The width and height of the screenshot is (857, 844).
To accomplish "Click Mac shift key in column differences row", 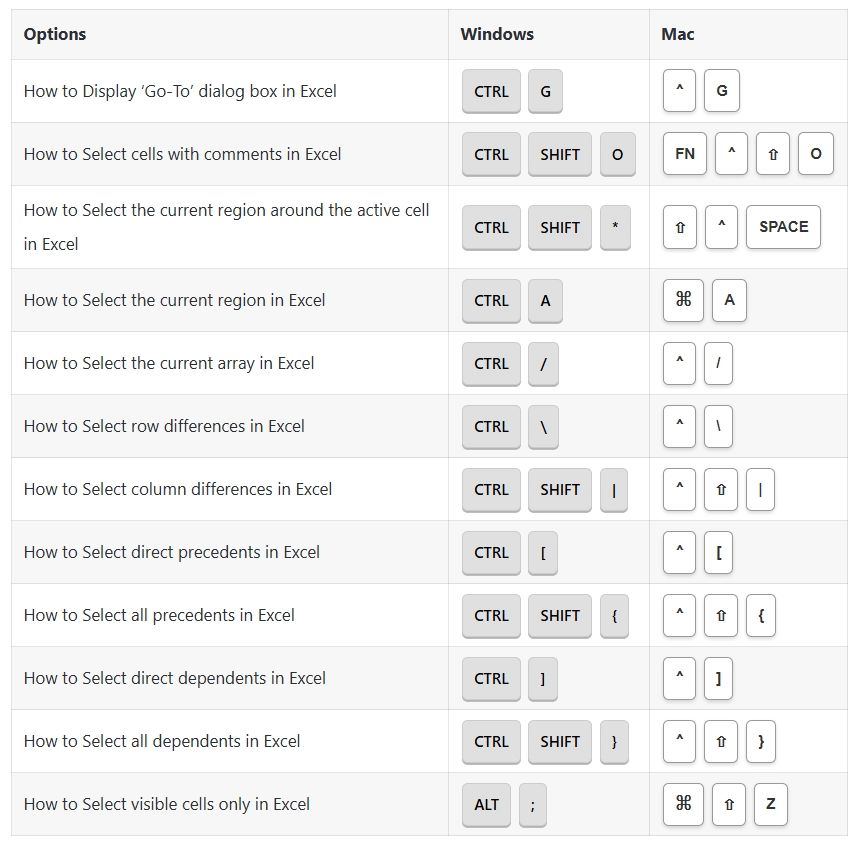I will (720, 490).
